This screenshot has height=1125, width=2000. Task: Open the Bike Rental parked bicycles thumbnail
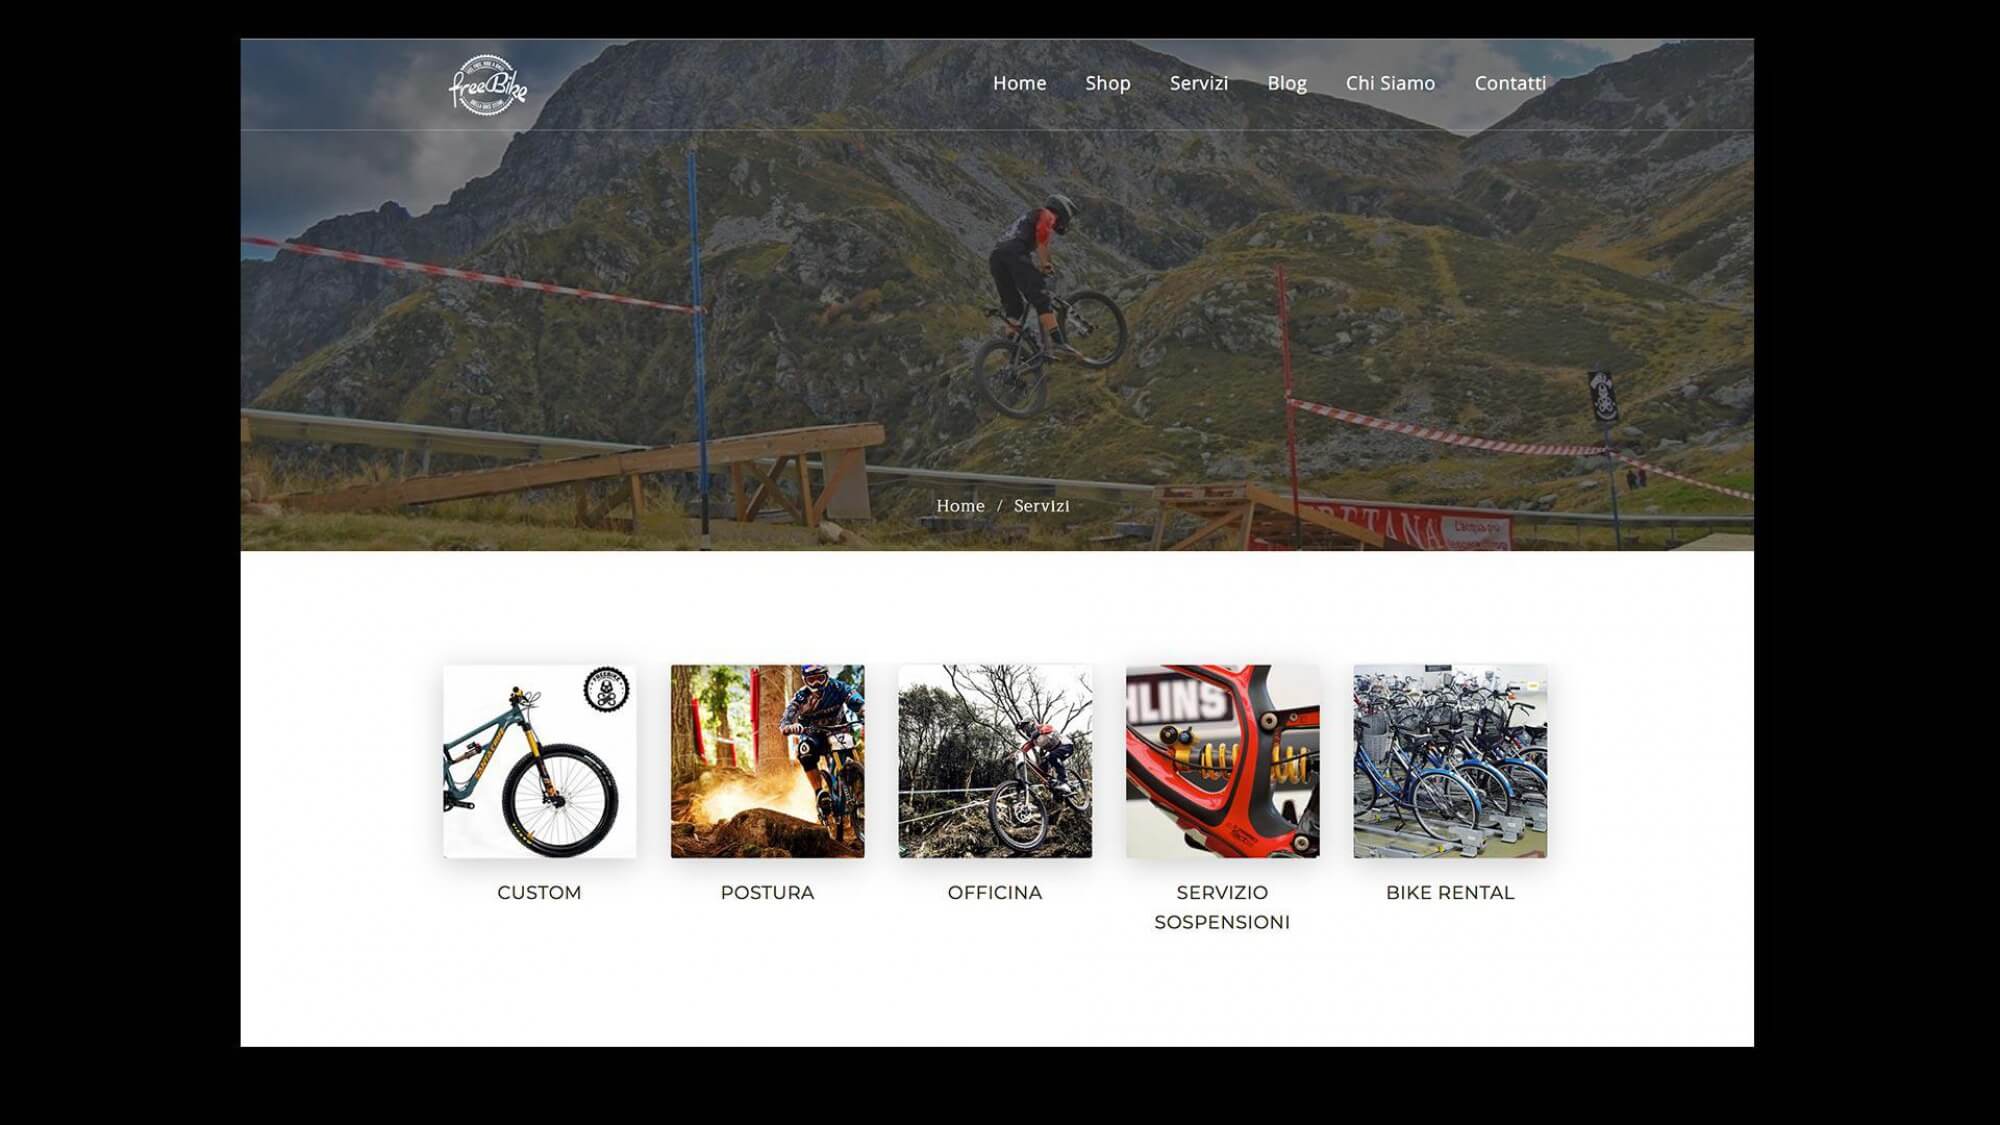[x=1450, y=762]
